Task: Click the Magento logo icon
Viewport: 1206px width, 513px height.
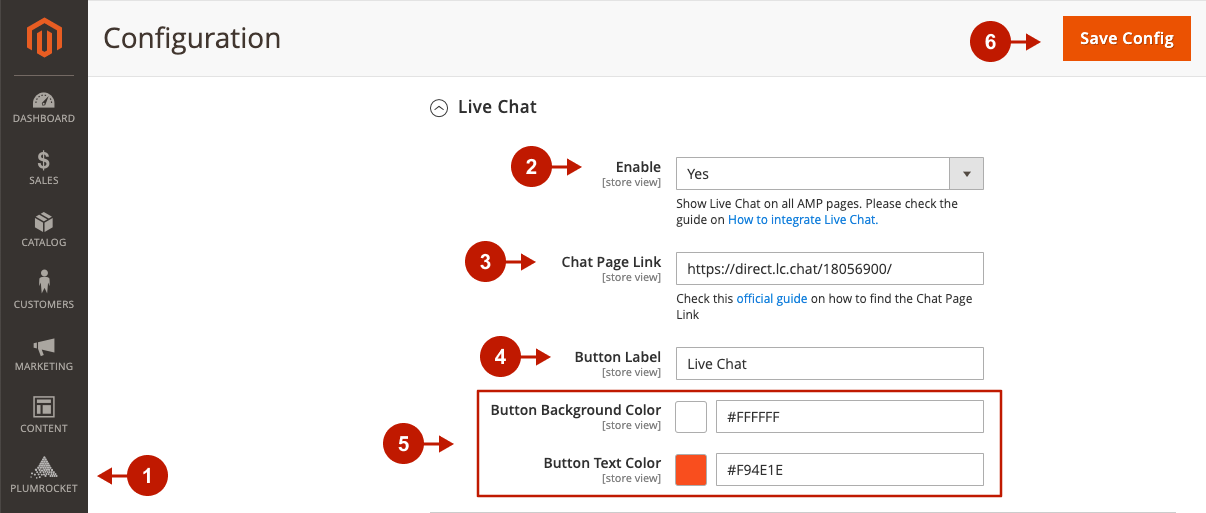Action: (44, 38)
